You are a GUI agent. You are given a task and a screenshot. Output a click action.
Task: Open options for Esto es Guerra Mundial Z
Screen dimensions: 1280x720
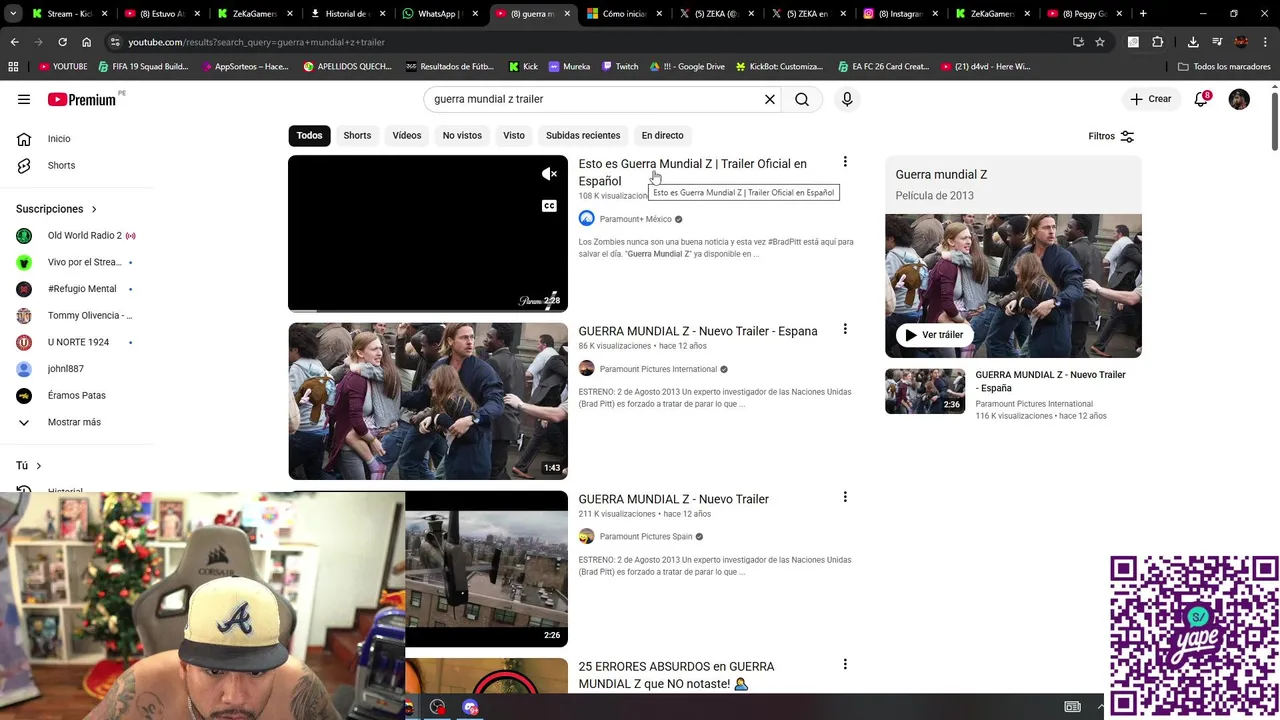pos(845,162)
